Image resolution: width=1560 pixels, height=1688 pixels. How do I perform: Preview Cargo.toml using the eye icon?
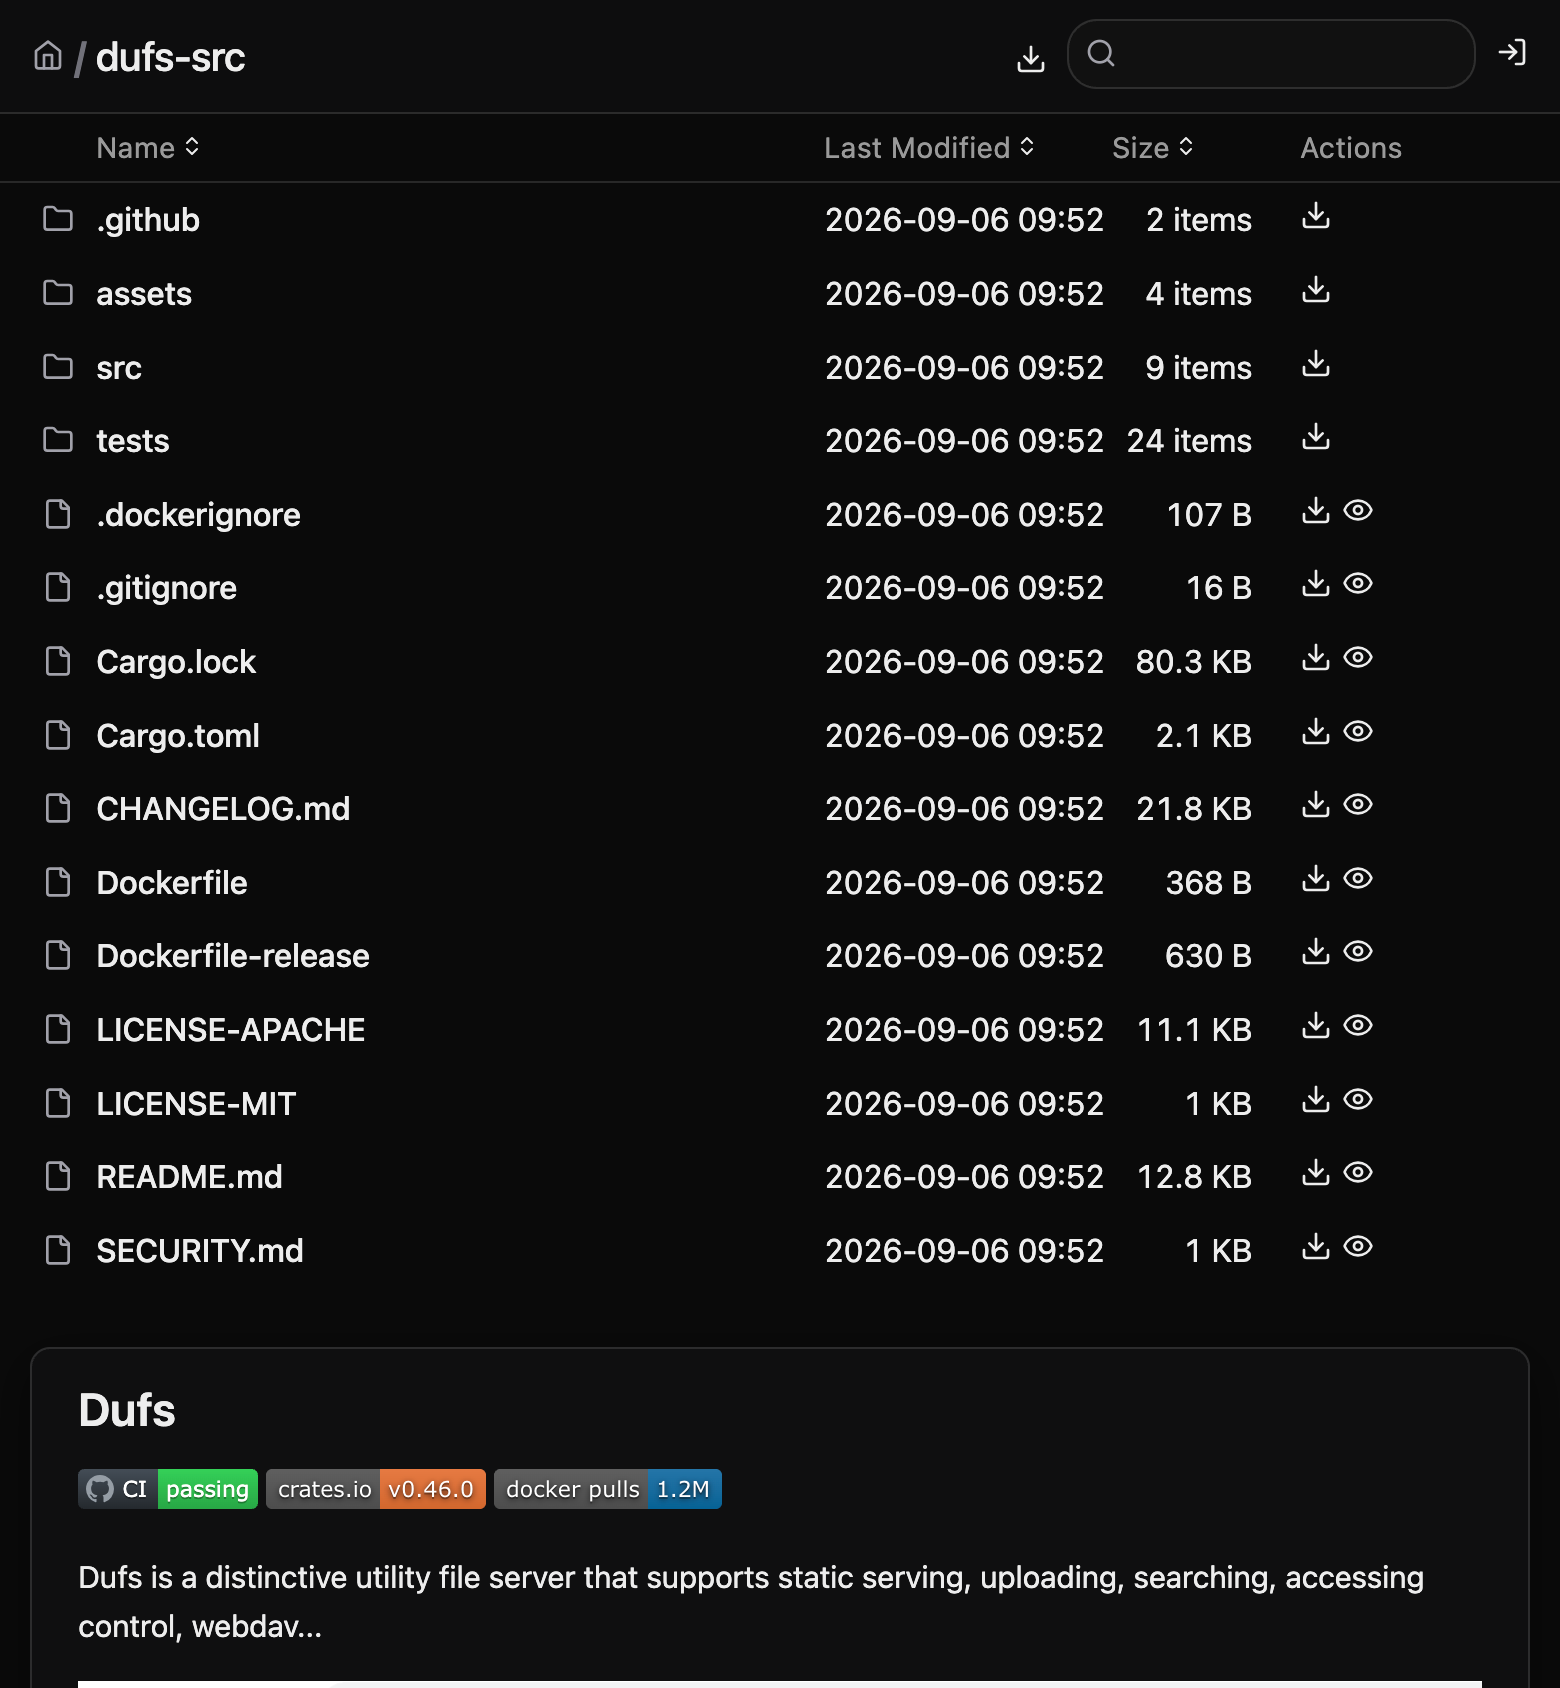click(x=1358, y=732)
